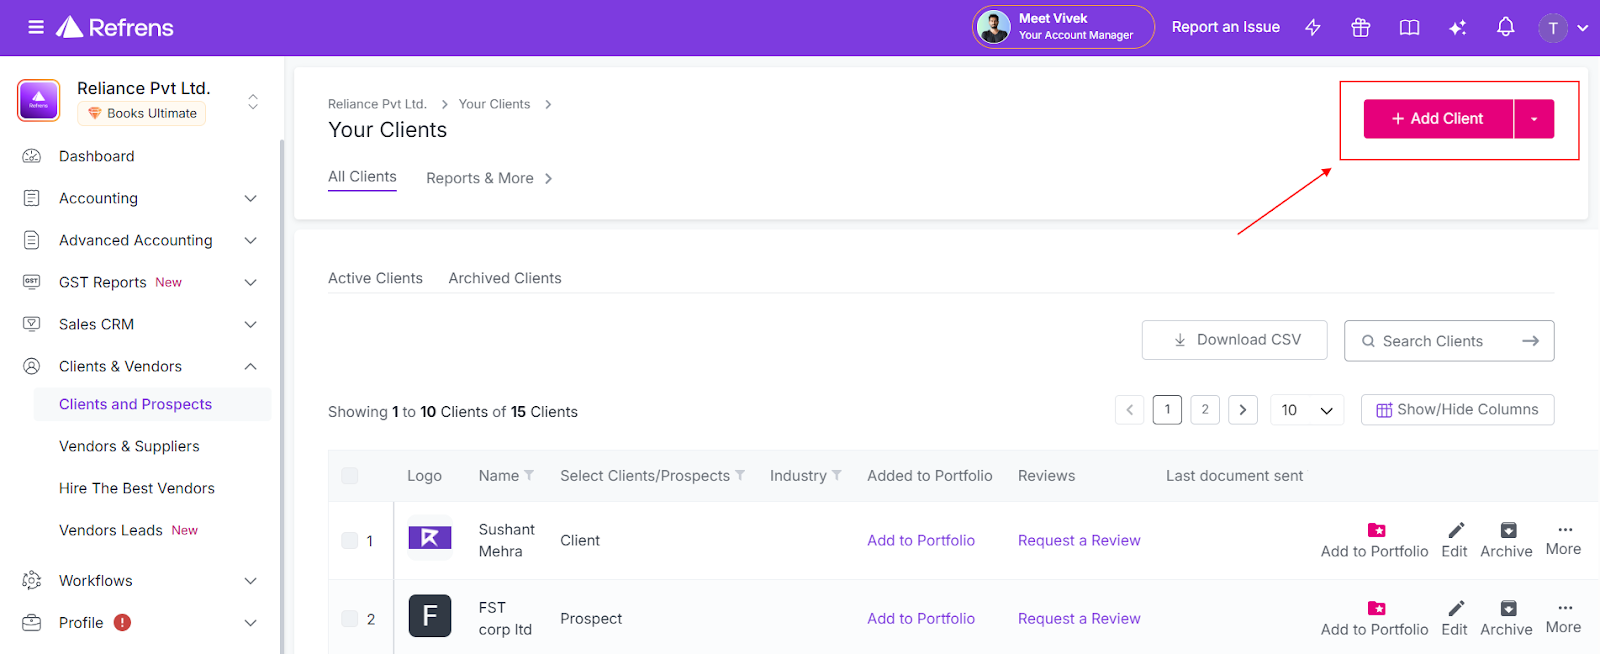Click Add to Portfolio folder icon for Sushant Mehra
The image size is (1600, 654).
tap(1376, 530)
